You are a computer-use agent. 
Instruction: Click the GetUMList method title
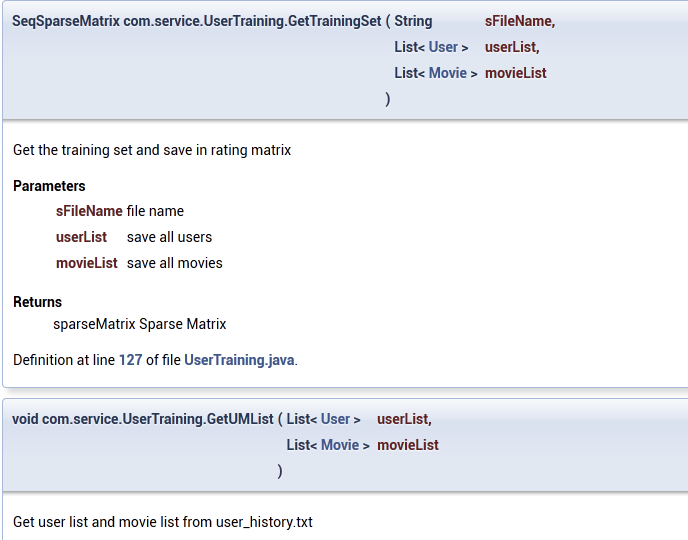tap(142, 419)
